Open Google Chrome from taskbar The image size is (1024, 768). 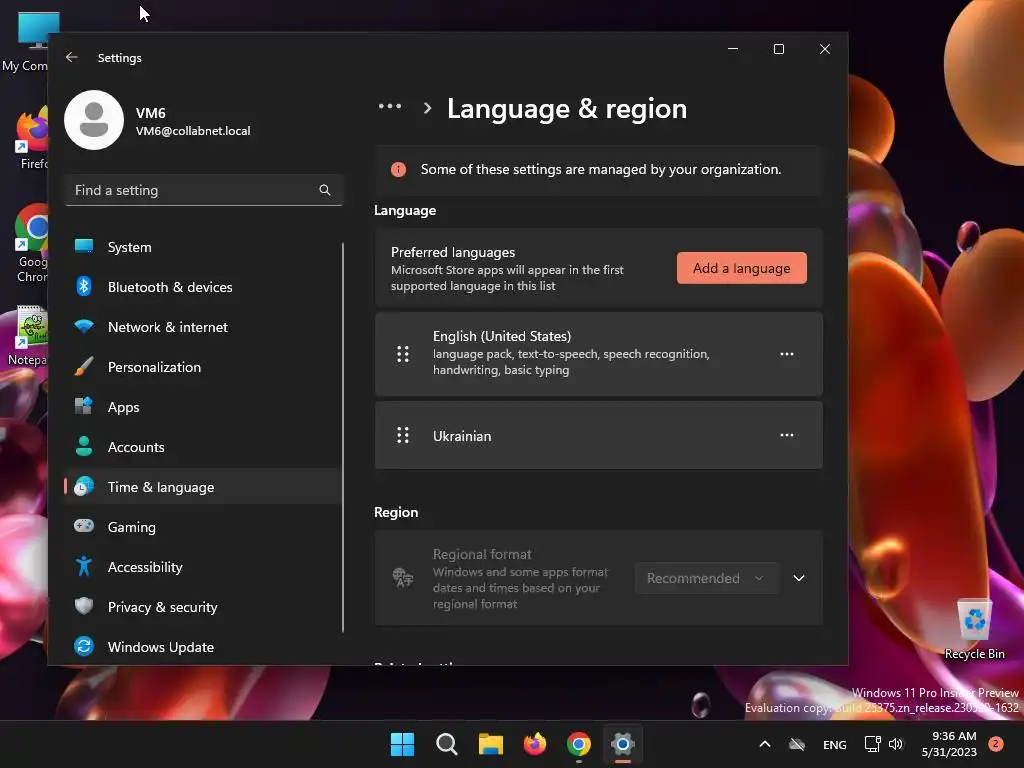click(x=579, y=744)
